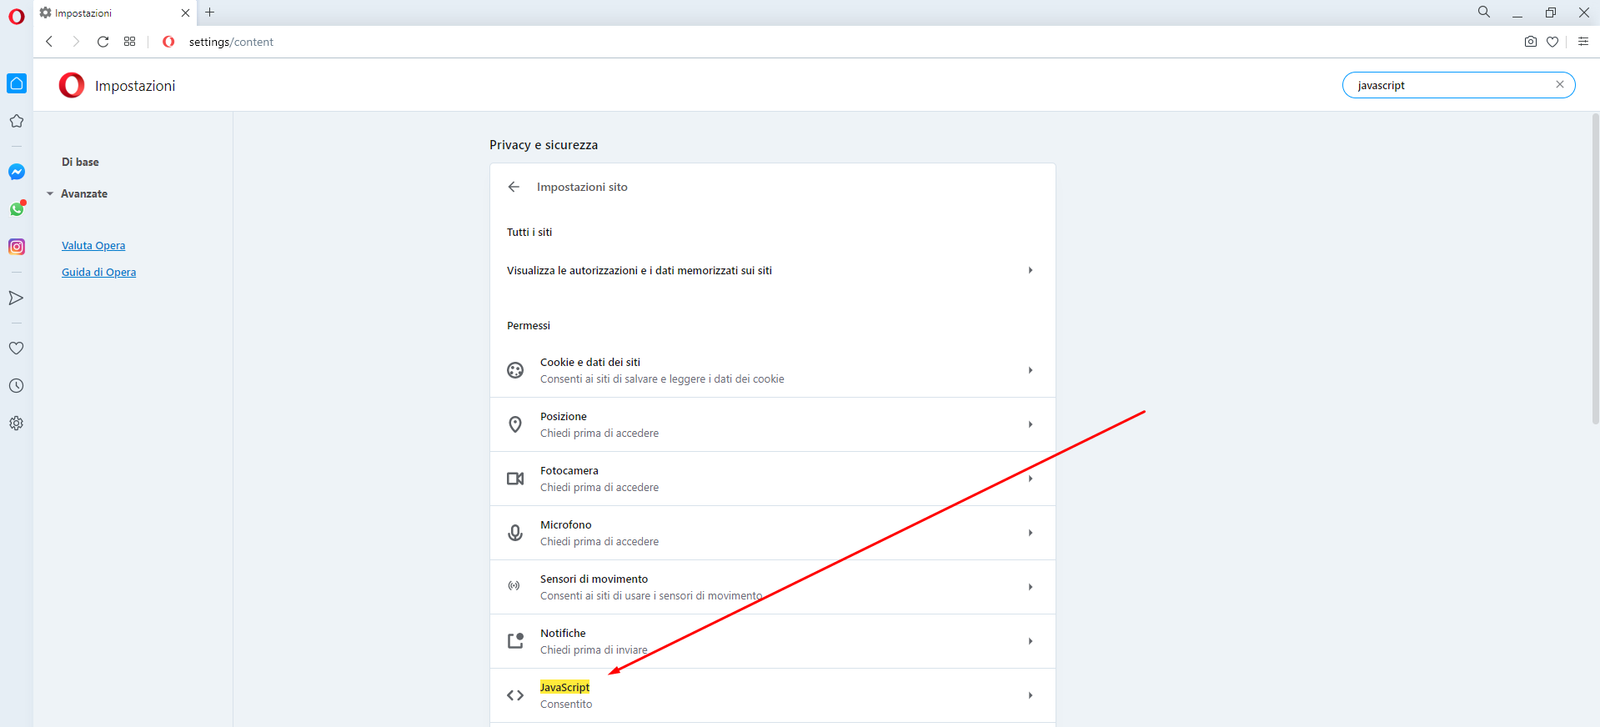The image size is (1600, 727).
Task: Open WhatsApp in the sidebar
Action: (17, 209)
